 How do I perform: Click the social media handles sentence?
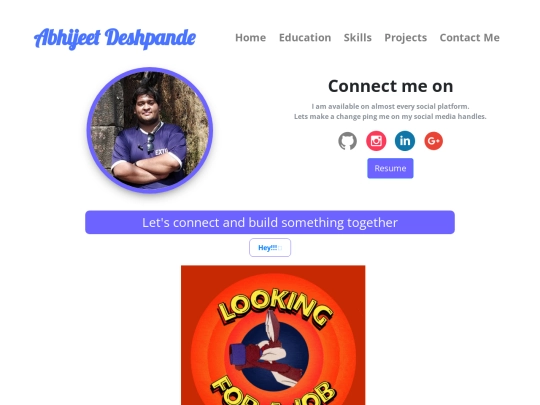(390, 116)
